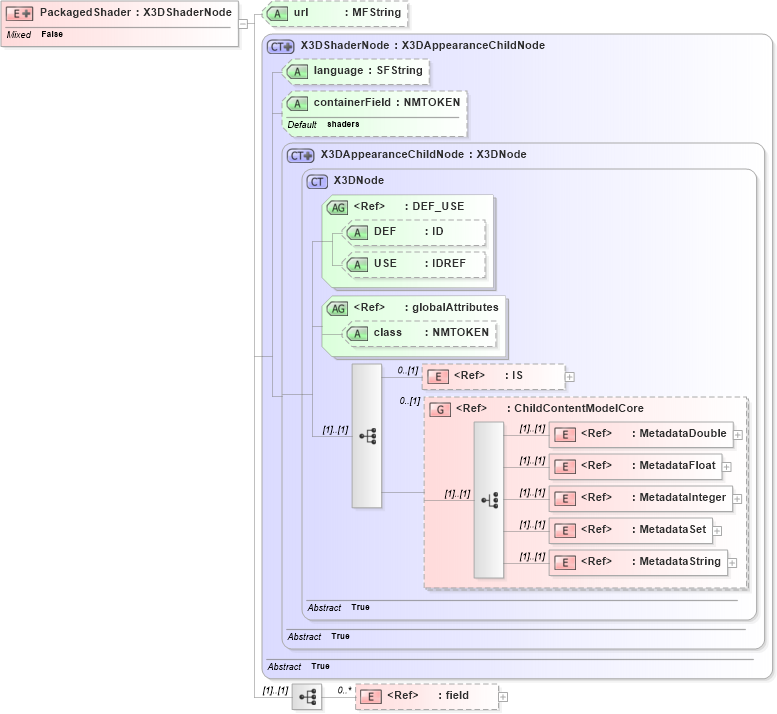This screenshot has width=777, height=714.
Task: Select the : ChildContentModelCore group label
Action: (x=575, y=408)
